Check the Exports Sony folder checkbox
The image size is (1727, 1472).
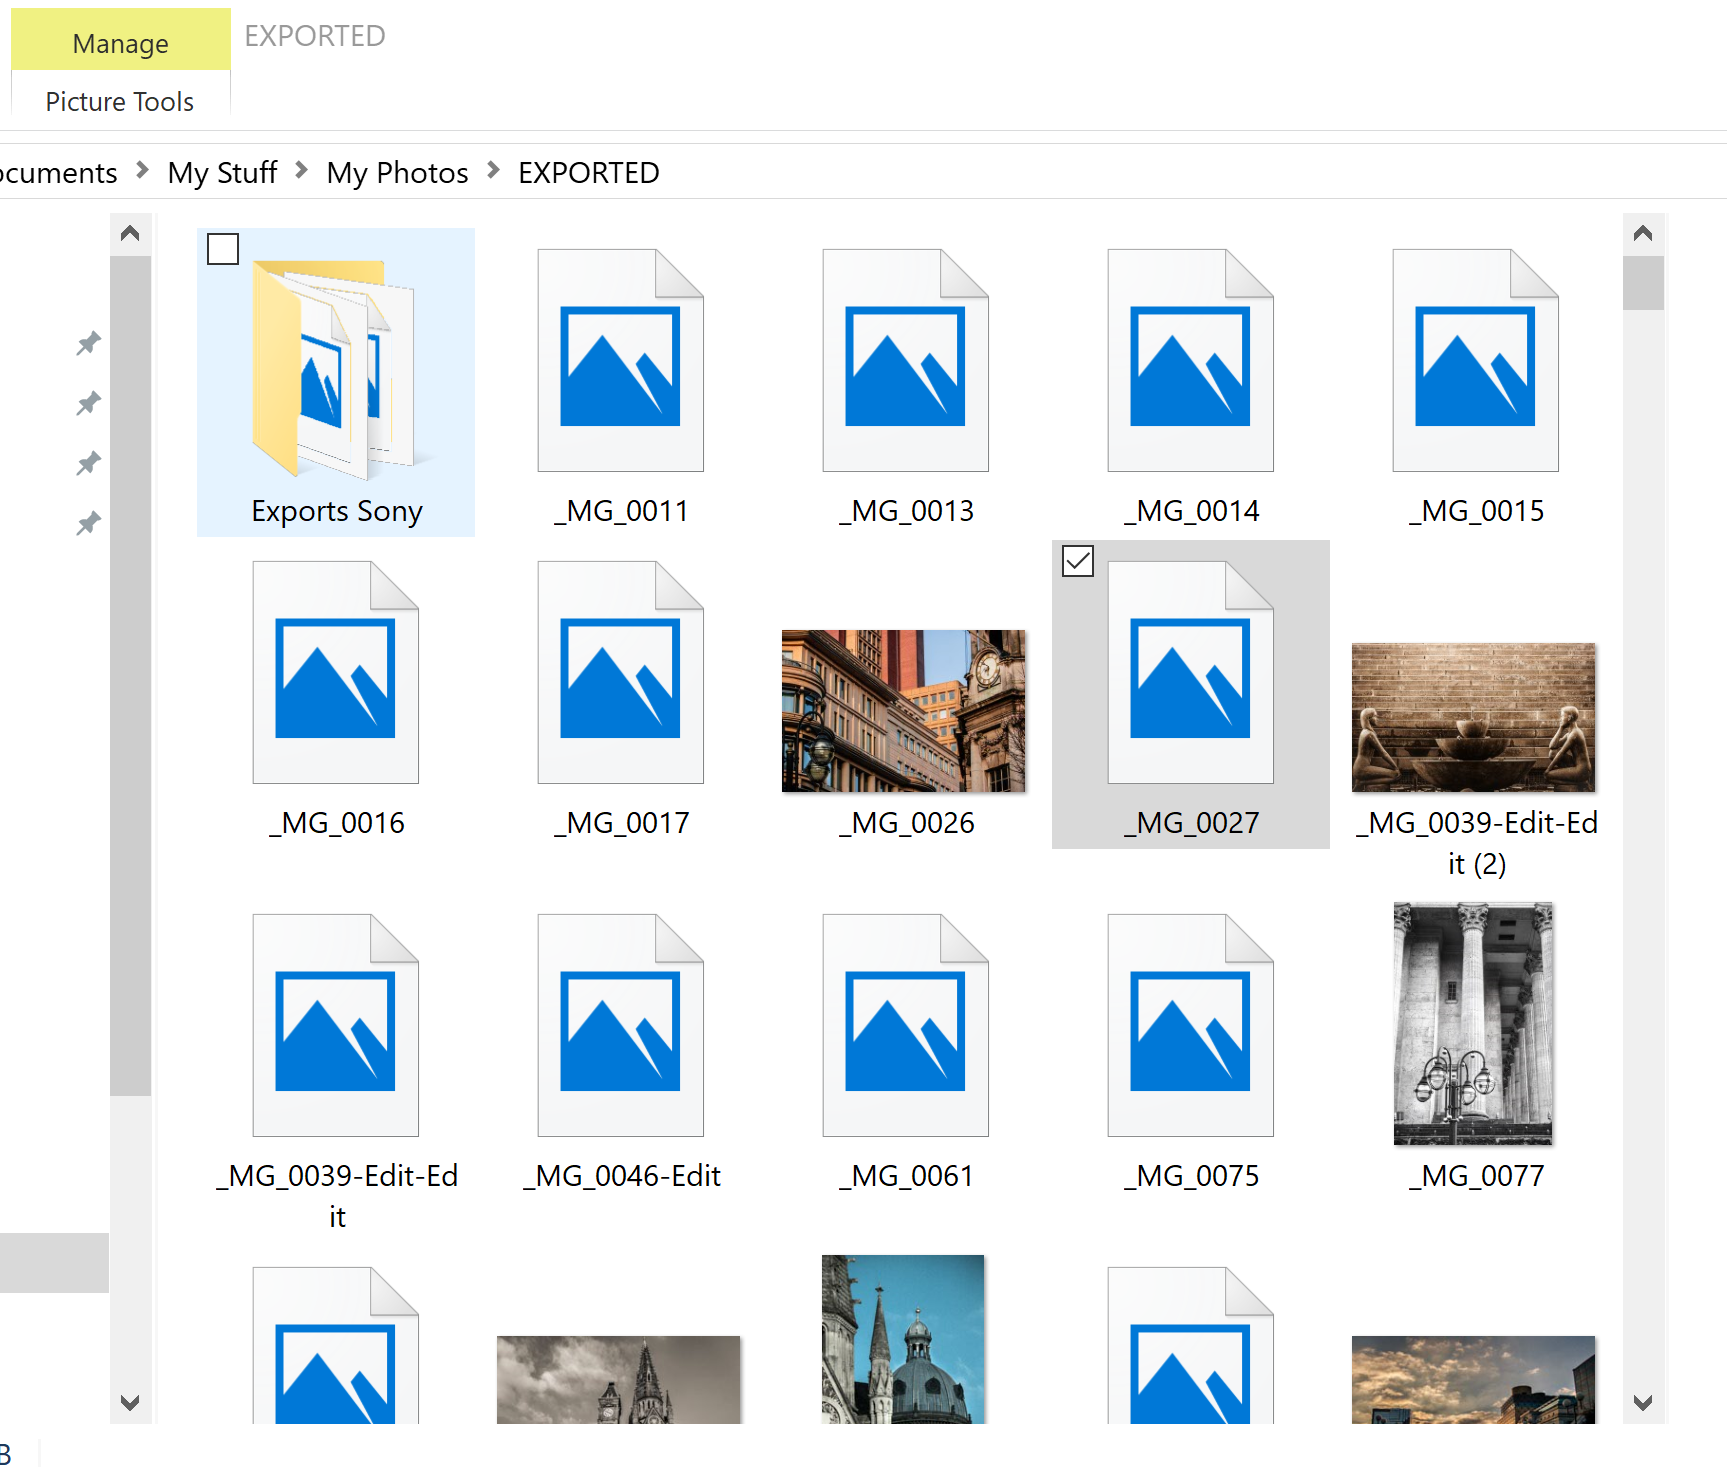[222, 249]
